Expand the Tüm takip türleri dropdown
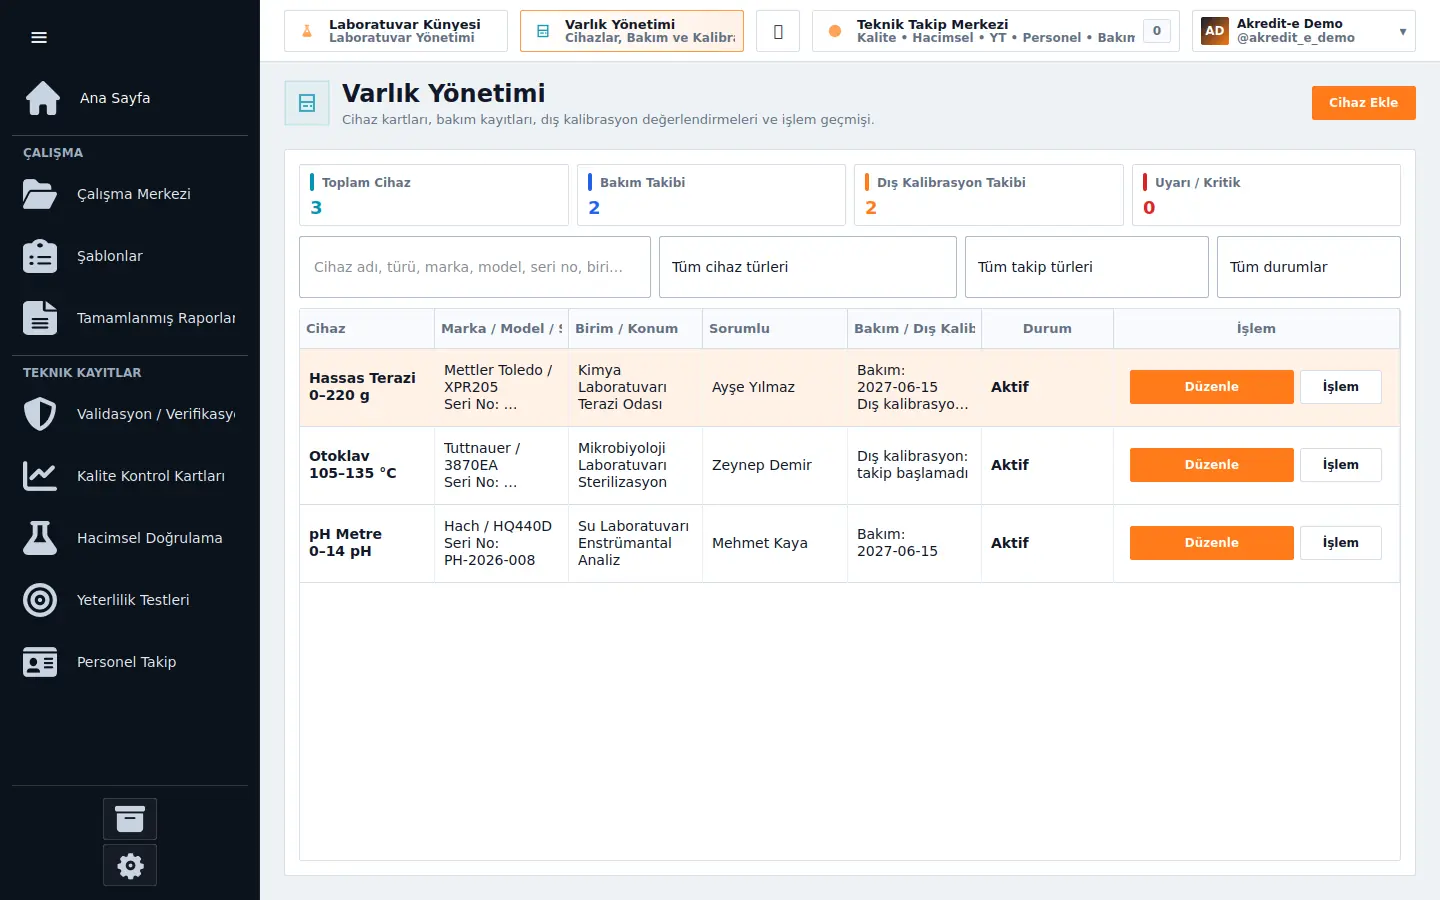Screen dimensions: 1440x900 (1087, 267)
